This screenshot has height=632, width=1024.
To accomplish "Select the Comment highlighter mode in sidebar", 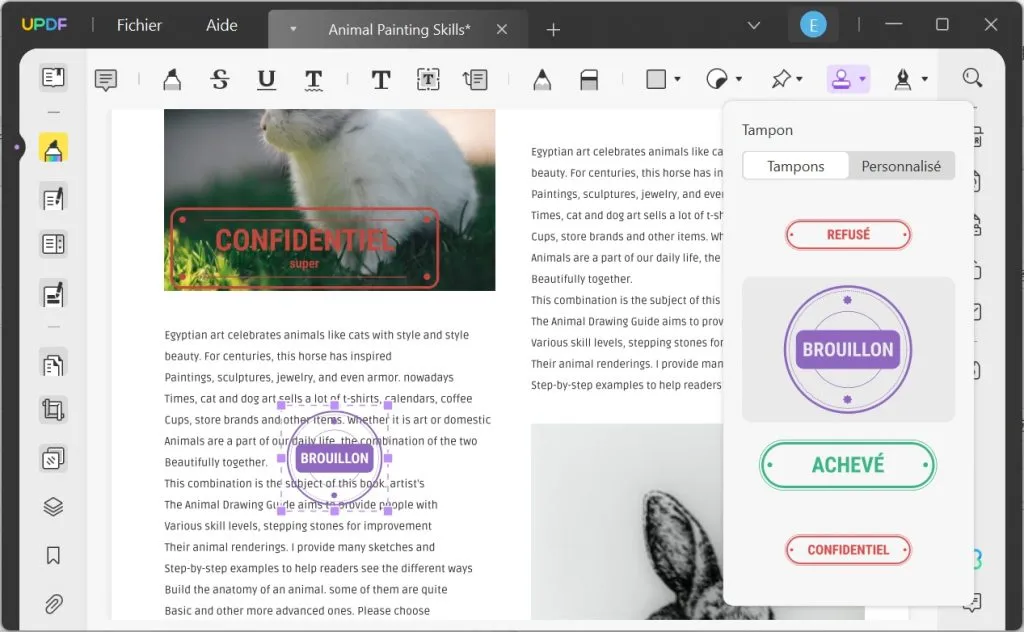I will [53, 148].
